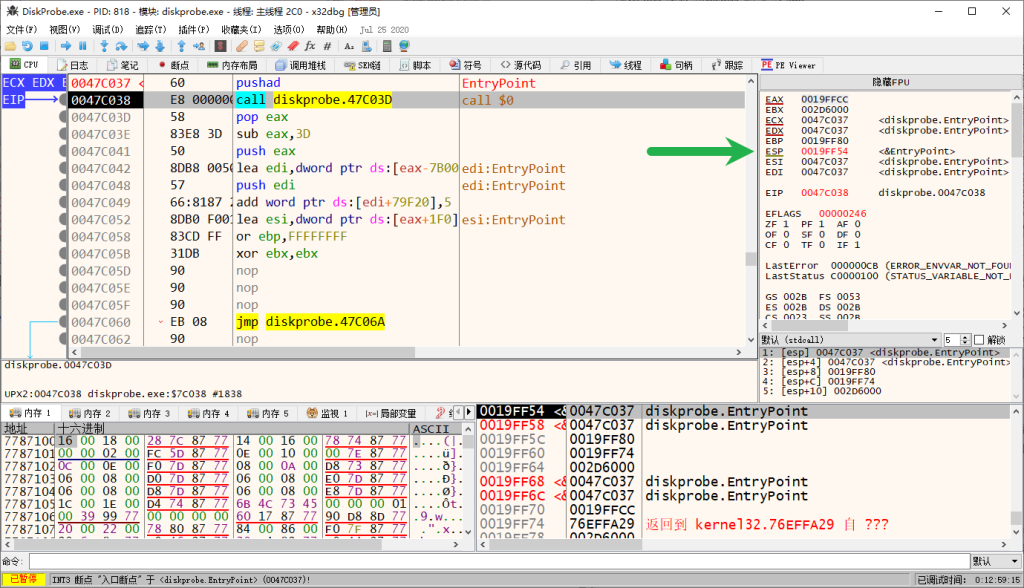Click the argument count spinner arrows

[x=965, y=340]
